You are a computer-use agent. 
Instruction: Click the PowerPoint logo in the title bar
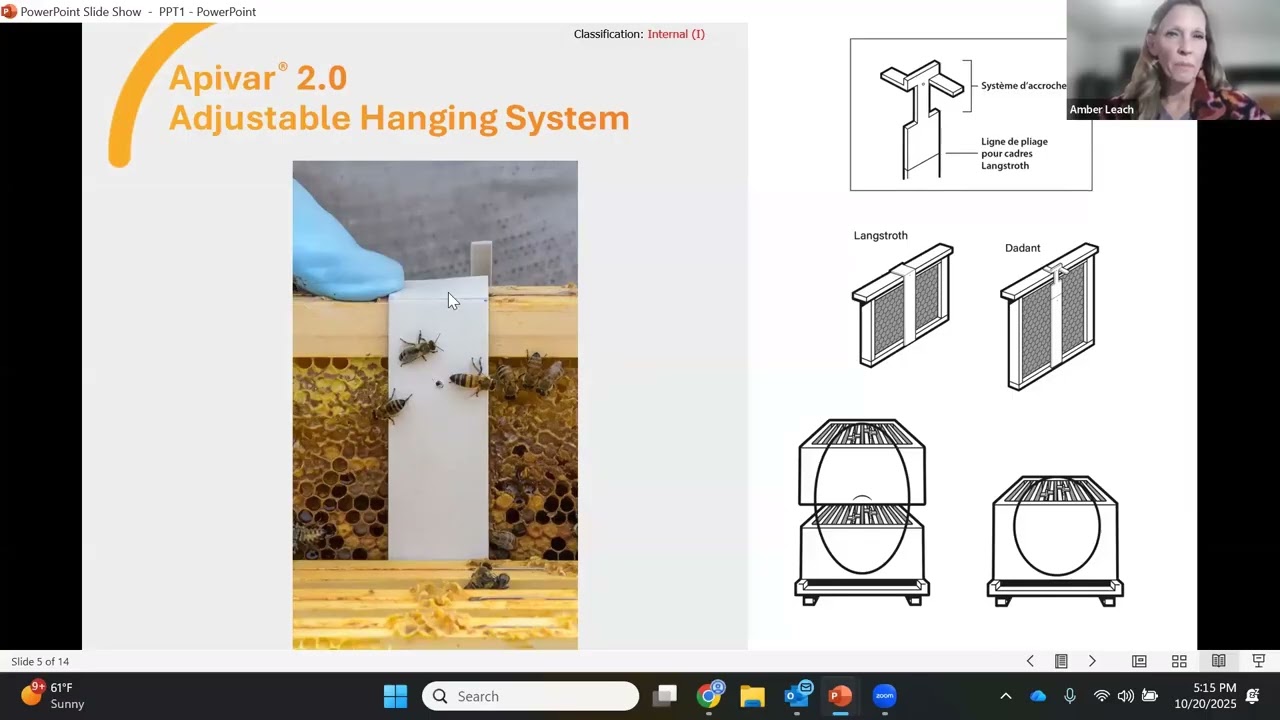coord(9,12)
